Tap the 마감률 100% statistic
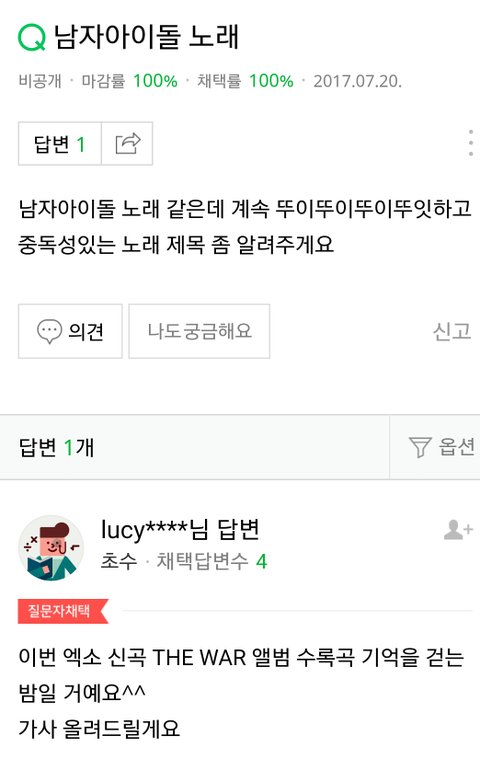Viewport: 480px width, 759px height. (129, 81)
